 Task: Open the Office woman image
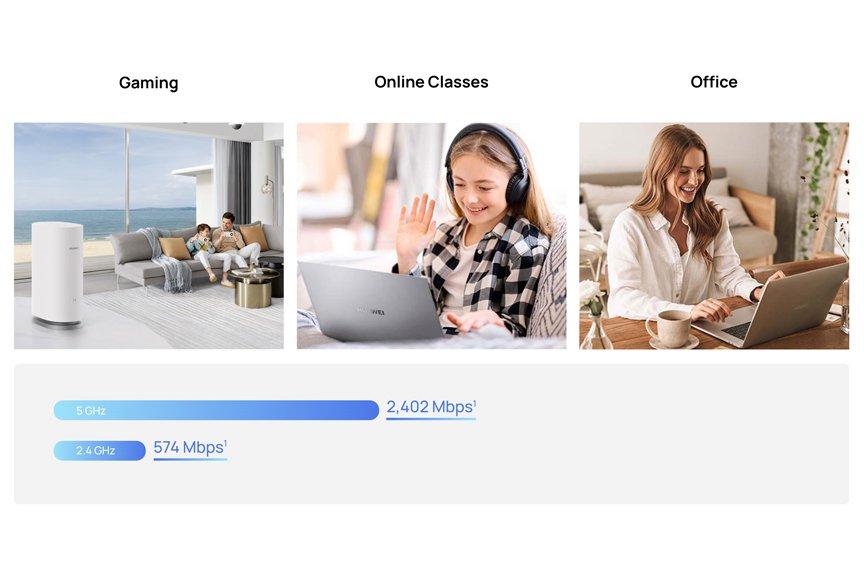(714, 235)
